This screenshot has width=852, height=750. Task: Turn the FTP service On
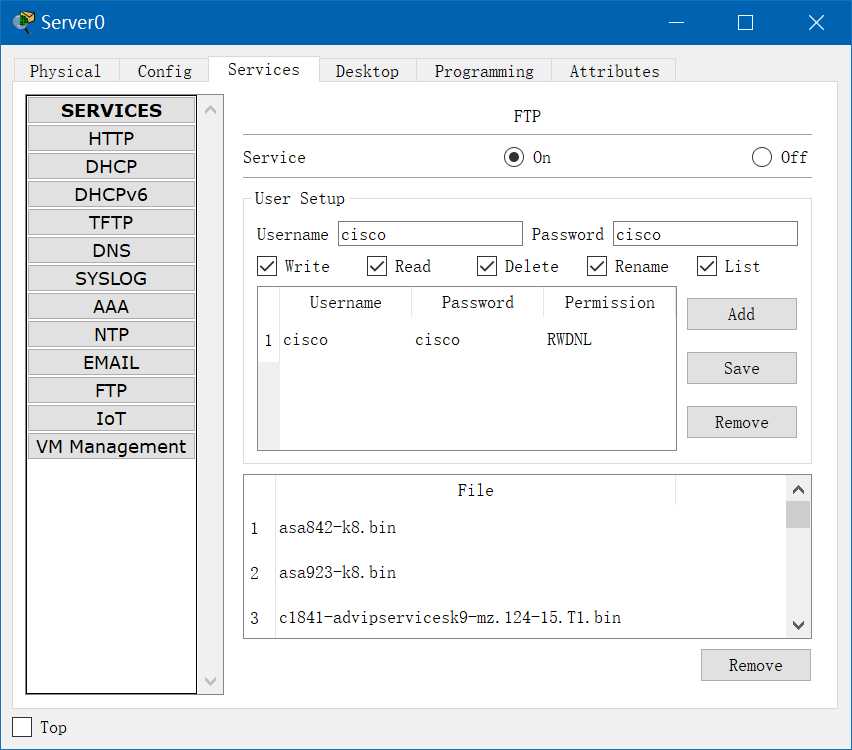click(513, 158)
